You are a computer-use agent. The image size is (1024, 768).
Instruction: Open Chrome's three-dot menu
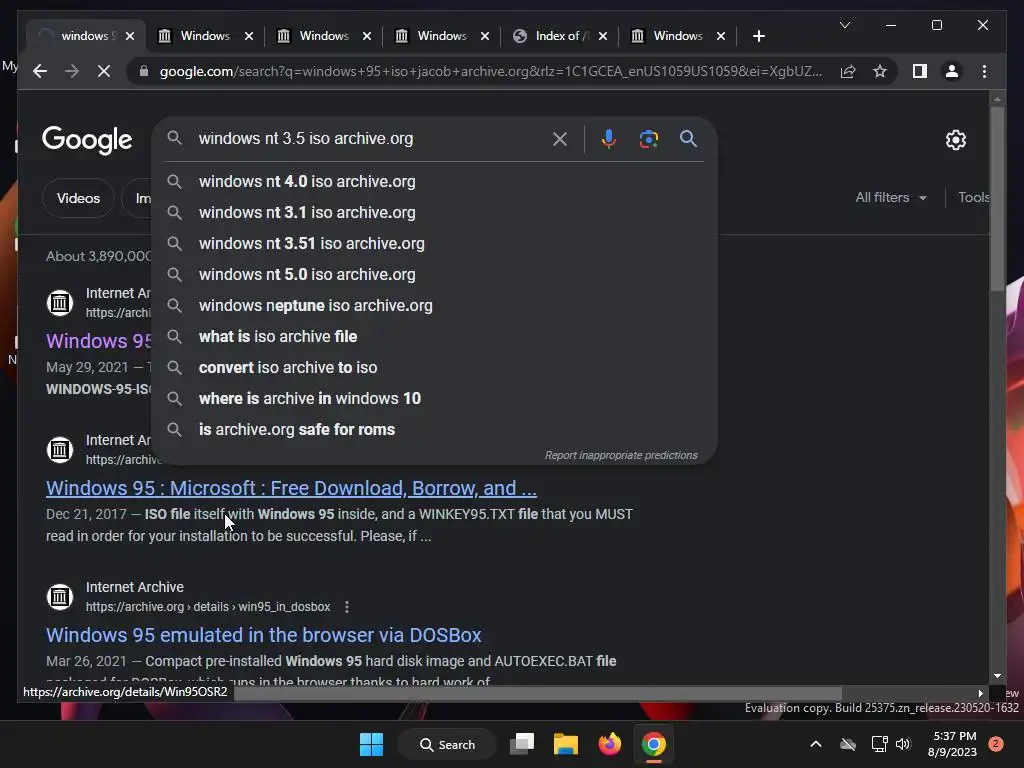[984, 71]
